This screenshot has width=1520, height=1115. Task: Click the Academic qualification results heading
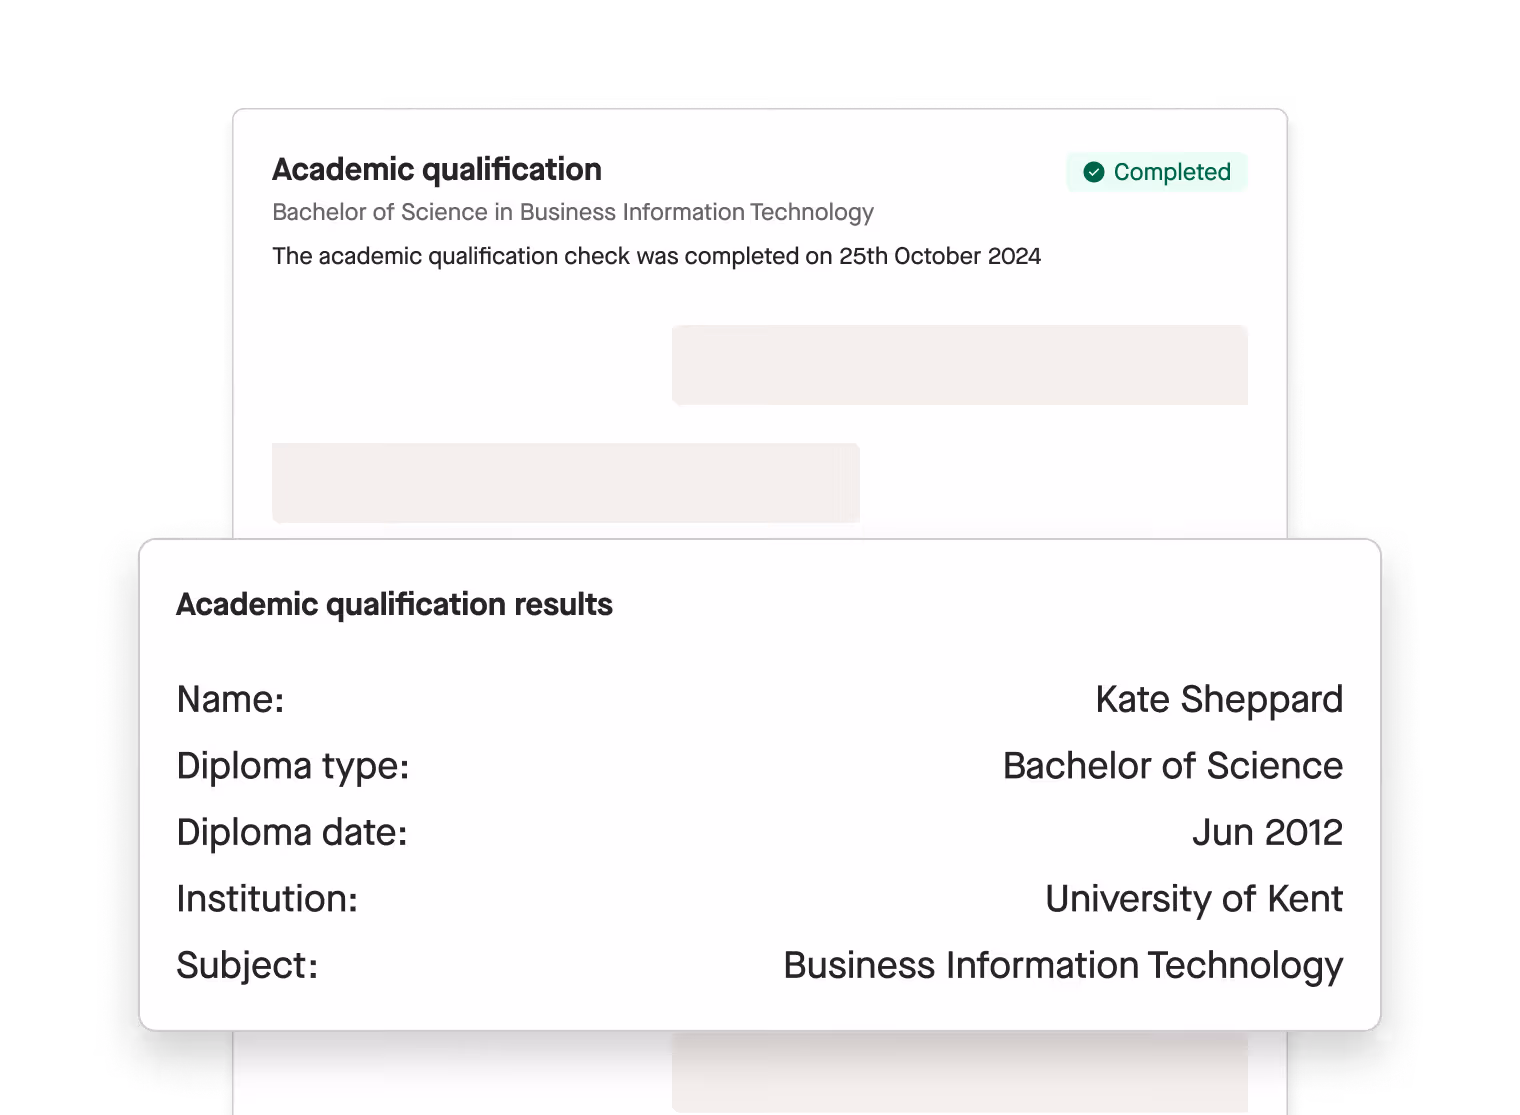(x=394, y=604)
